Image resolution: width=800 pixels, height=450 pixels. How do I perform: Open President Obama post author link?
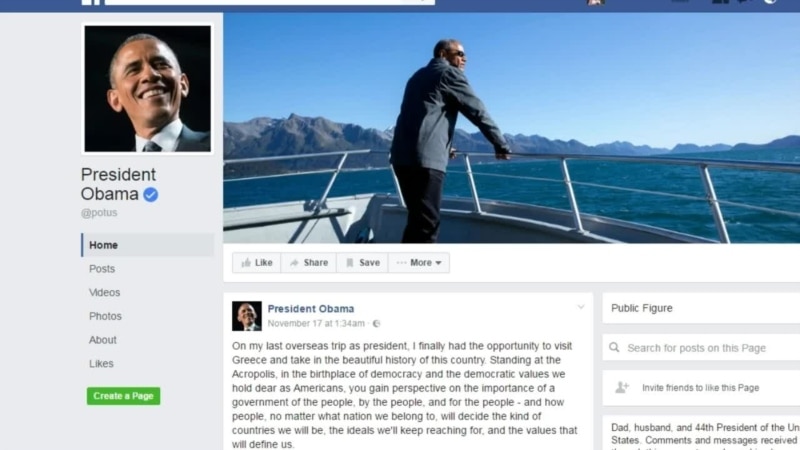pos(311,309)
